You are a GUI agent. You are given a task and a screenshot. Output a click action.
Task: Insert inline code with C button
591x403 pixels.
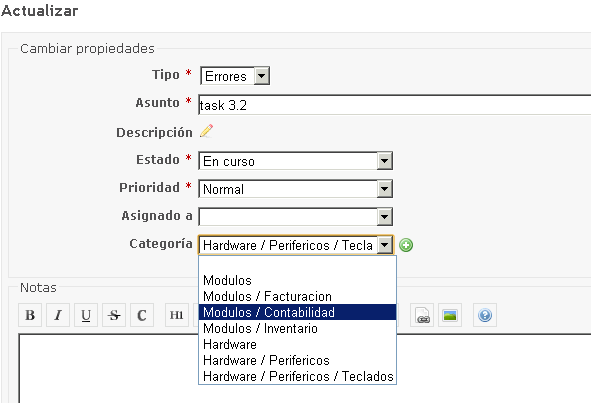click(142, 315)
